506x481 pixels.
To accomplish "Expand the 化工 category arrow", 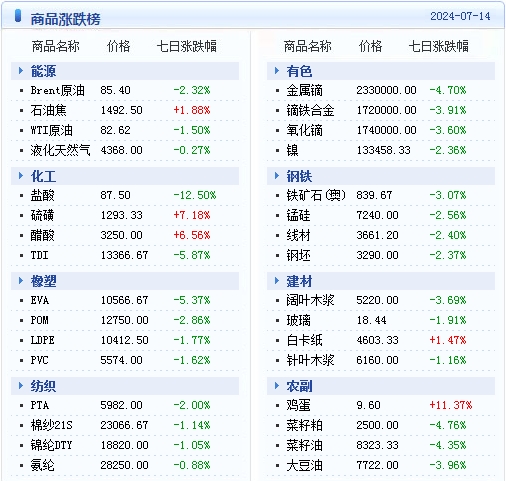I will pyautogui.click(x=21, y=176).
